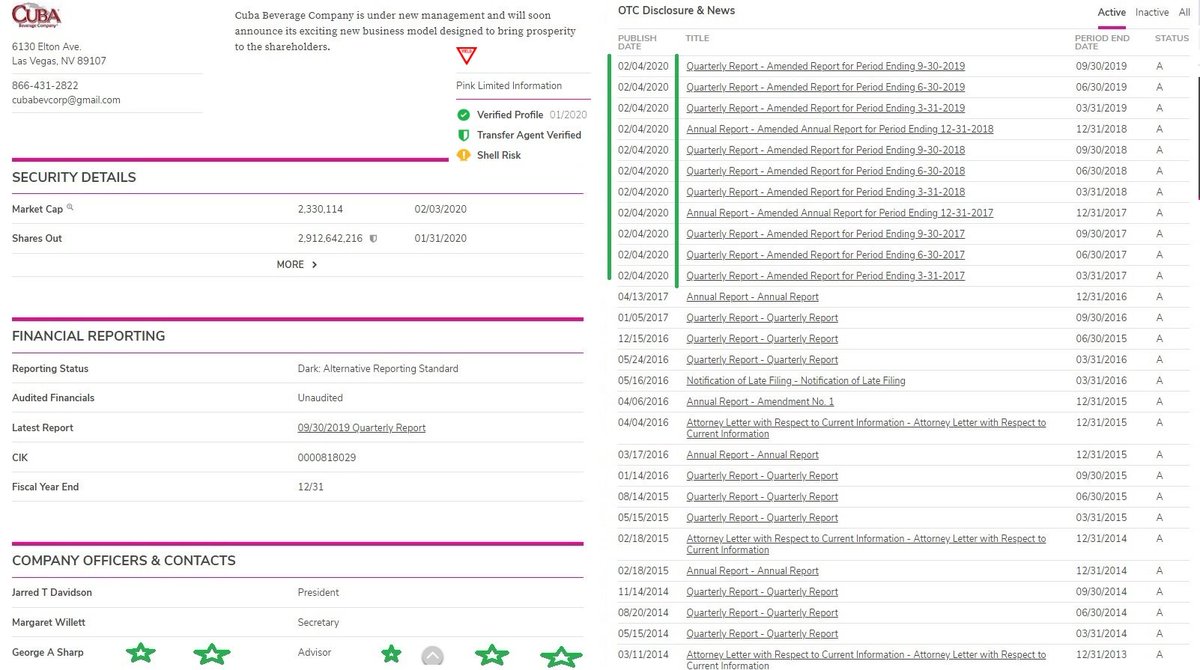
Task: Click the green Verified Profile checkmark icon
Action: [463, 115]
